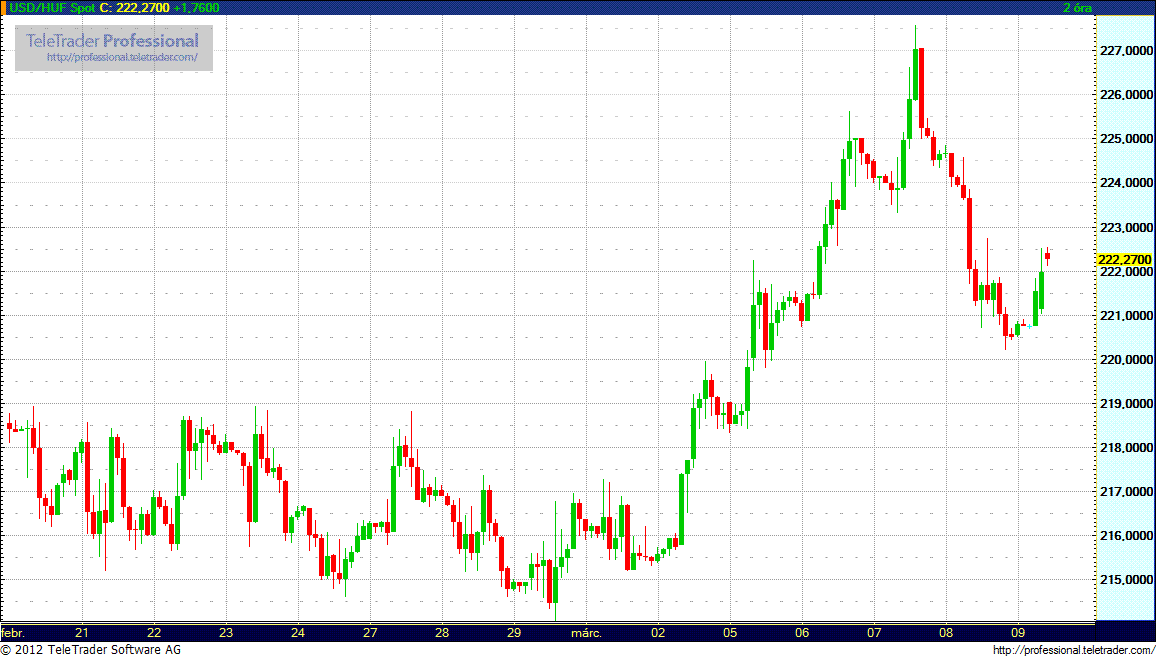Click the orange marker beside USD/HUF title
Screen dimensions: 1156x659
pos(4,8)
